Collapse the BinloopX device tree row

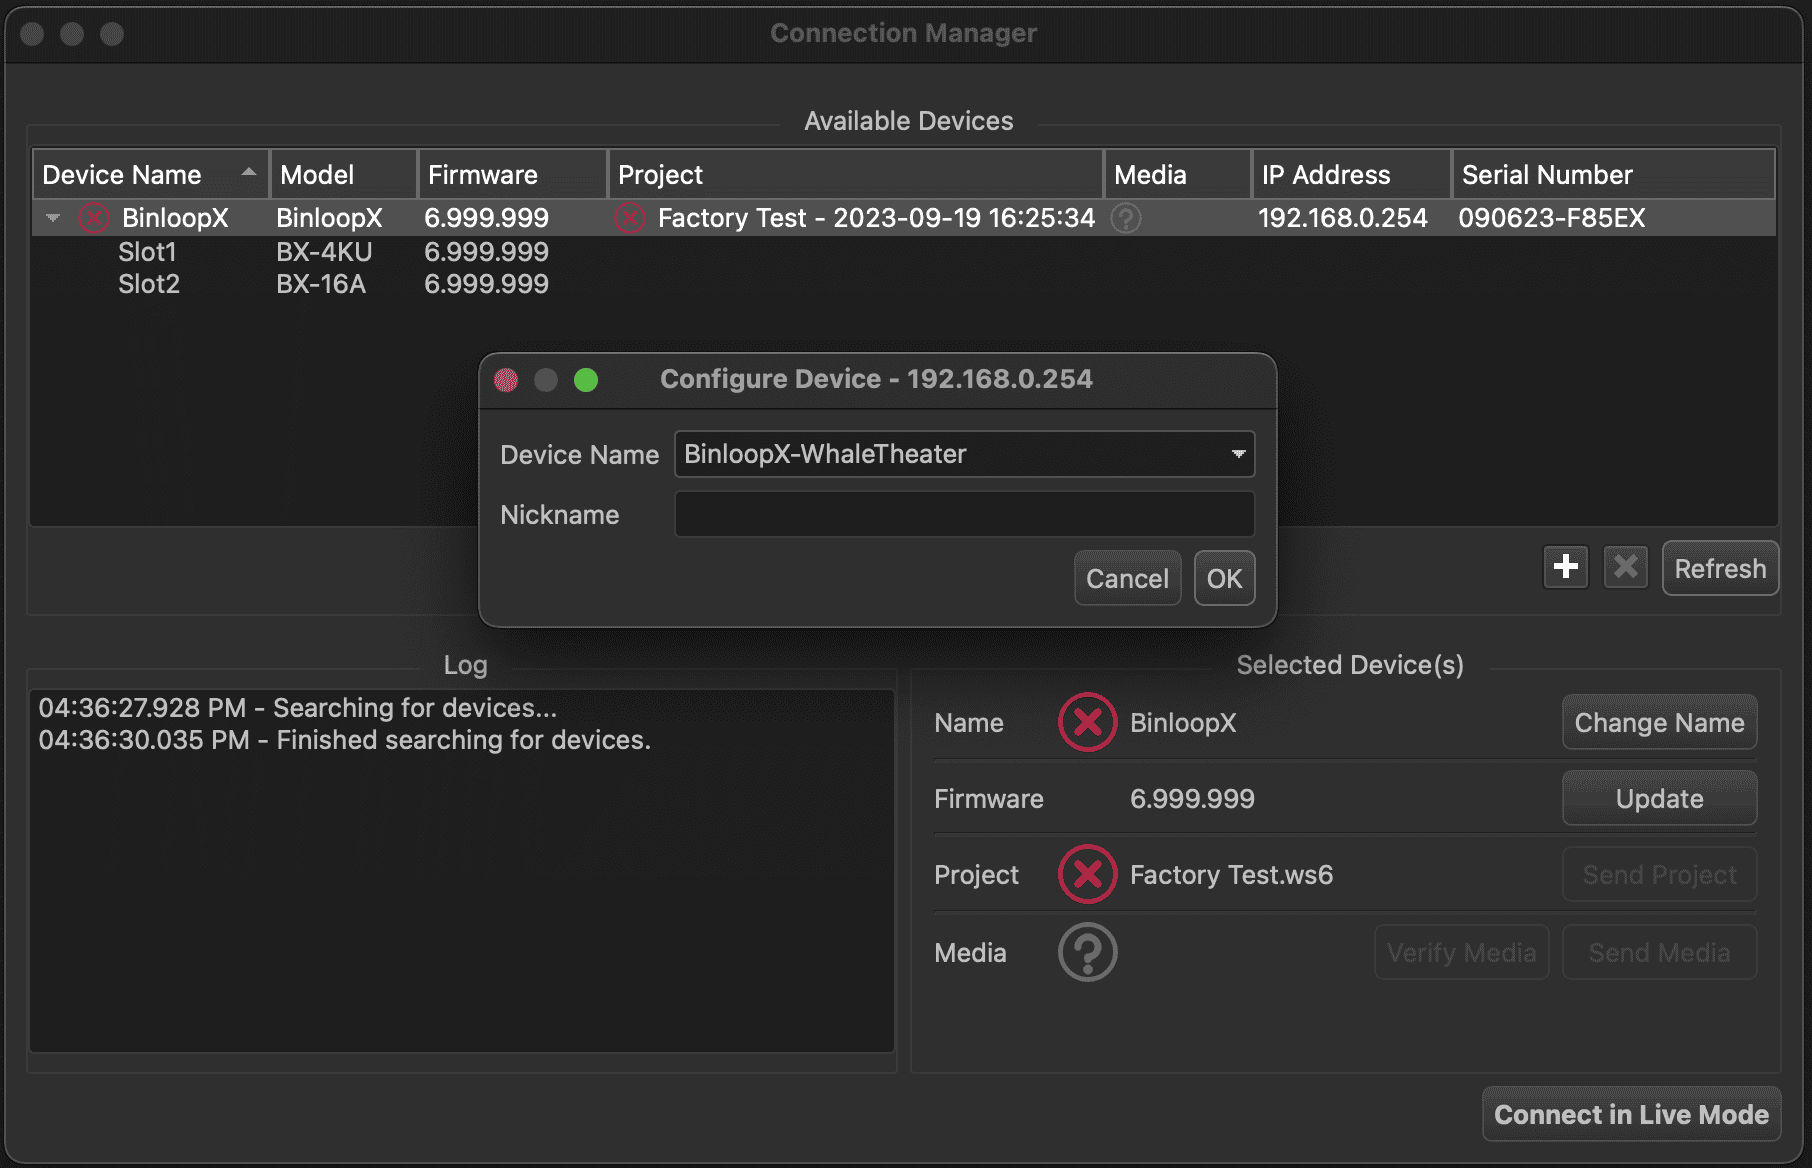coord(53,218)
